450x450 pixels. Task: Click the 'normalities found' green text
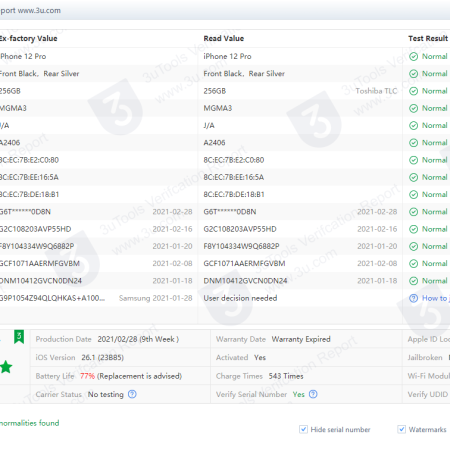coord(30,423)
